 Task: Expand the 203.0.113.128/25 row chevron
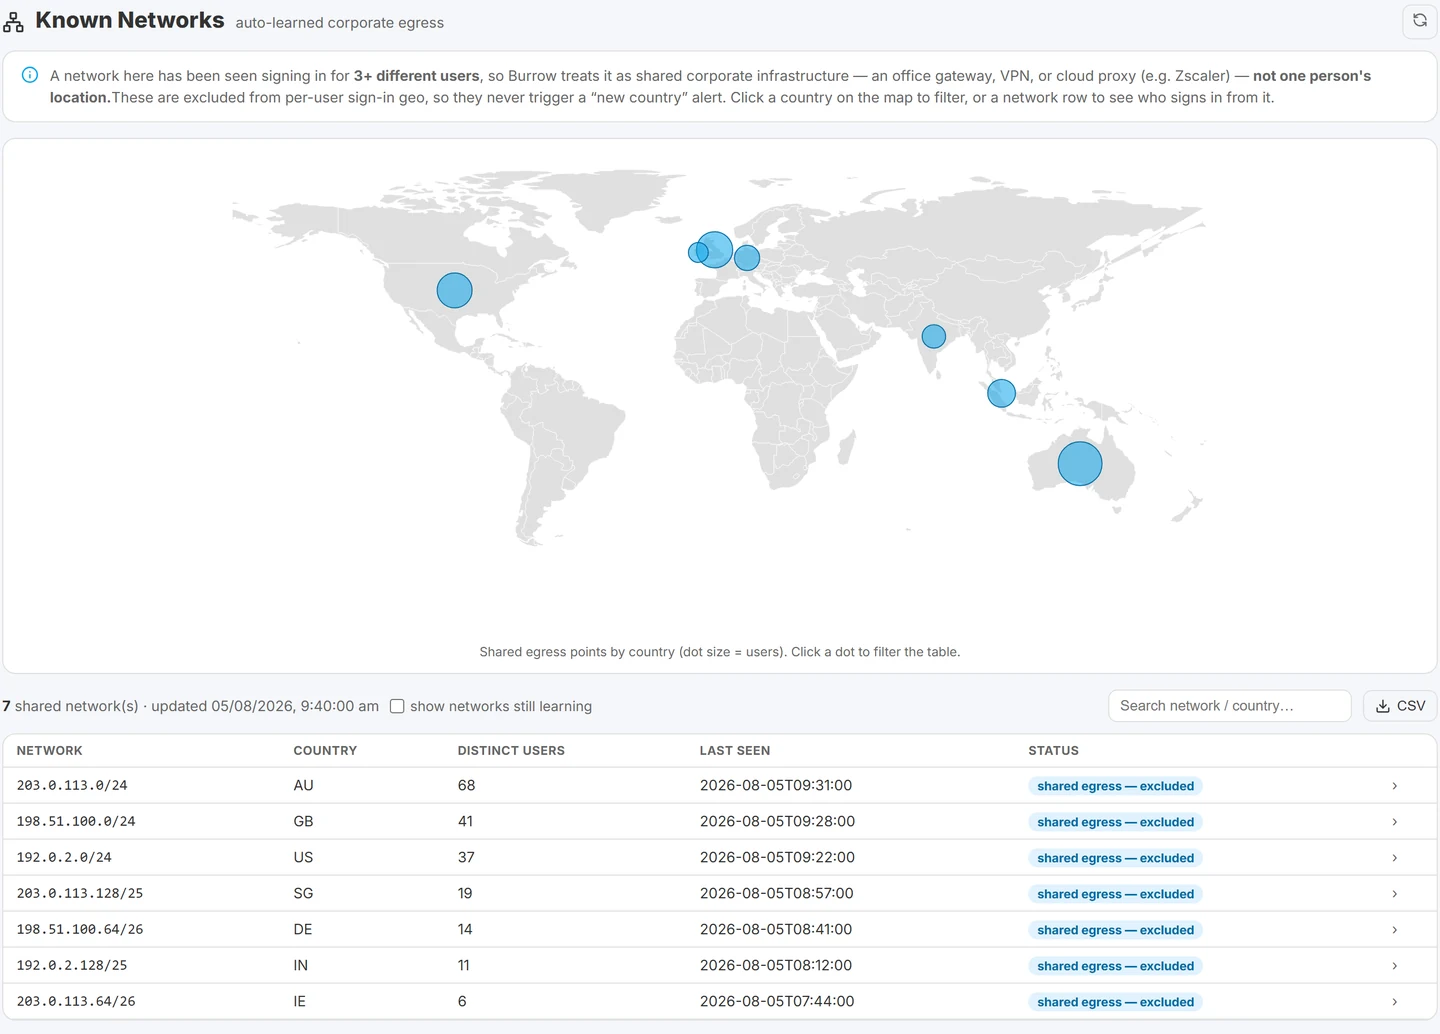point(1394,894)
